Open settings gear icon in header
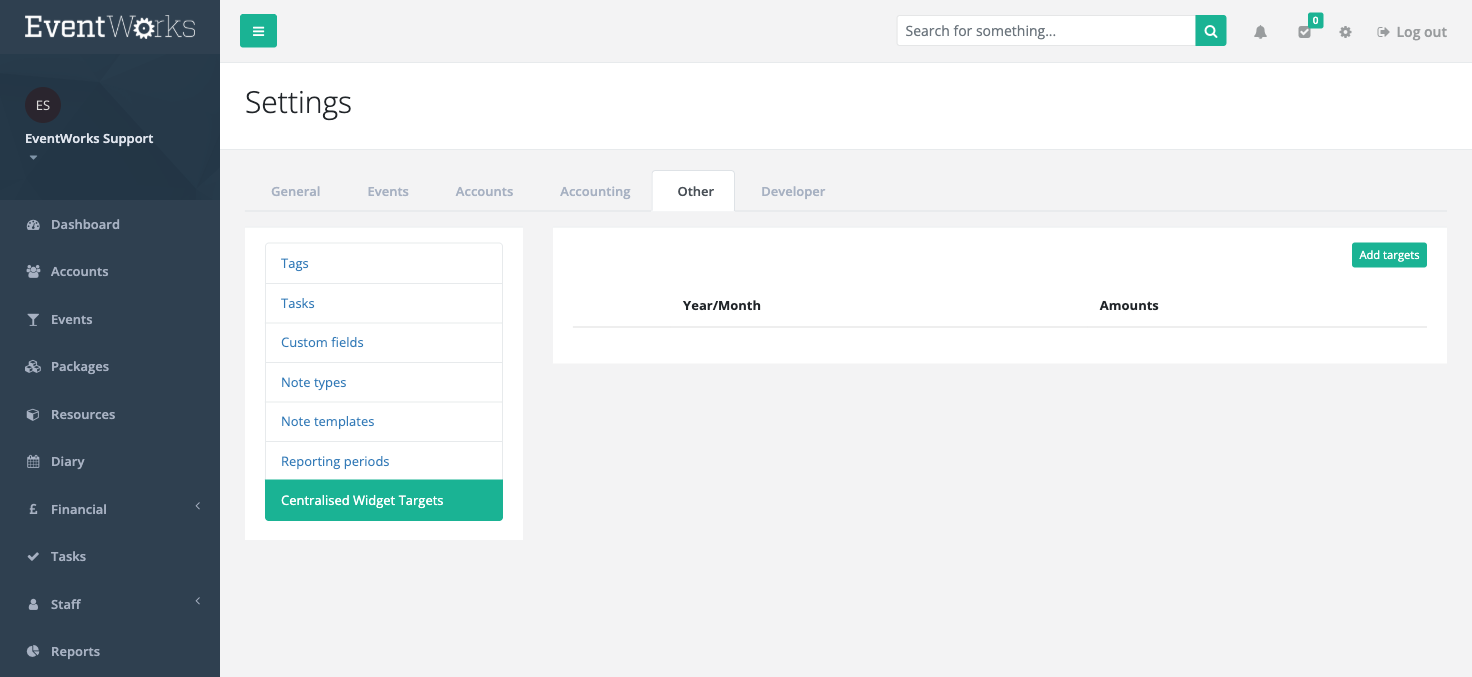The width and height of the screenshot is (1472, 677). 1346,32
